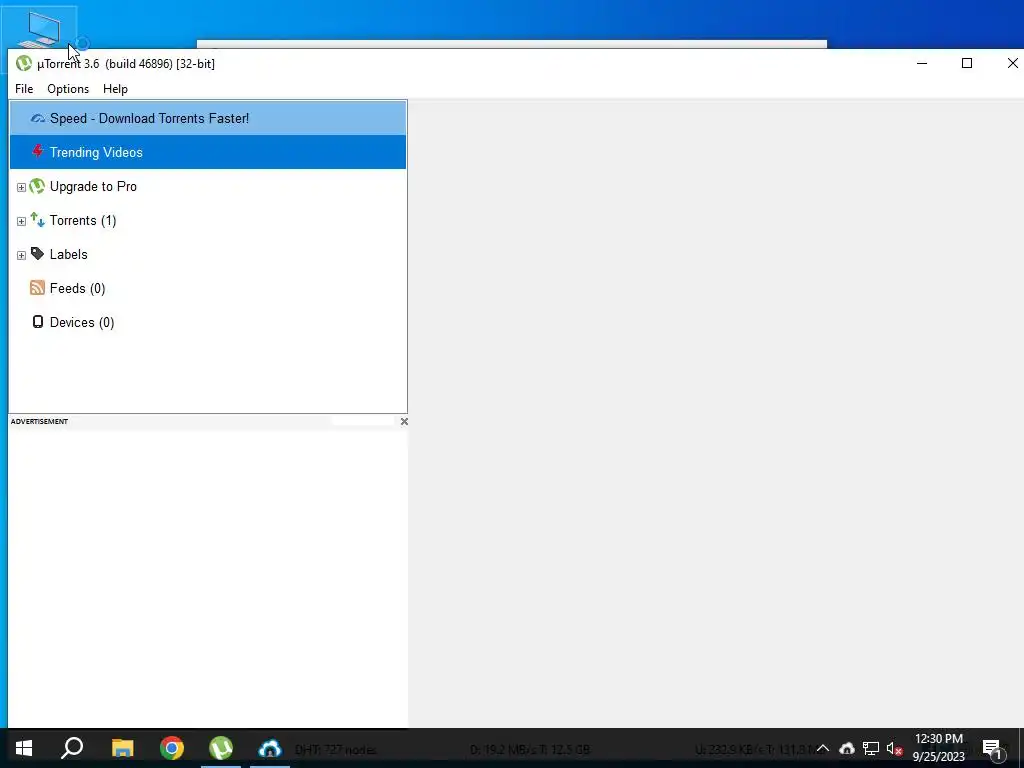Open network status tray icon
The height and width of the screenshot is (768, 1024).
871,748
